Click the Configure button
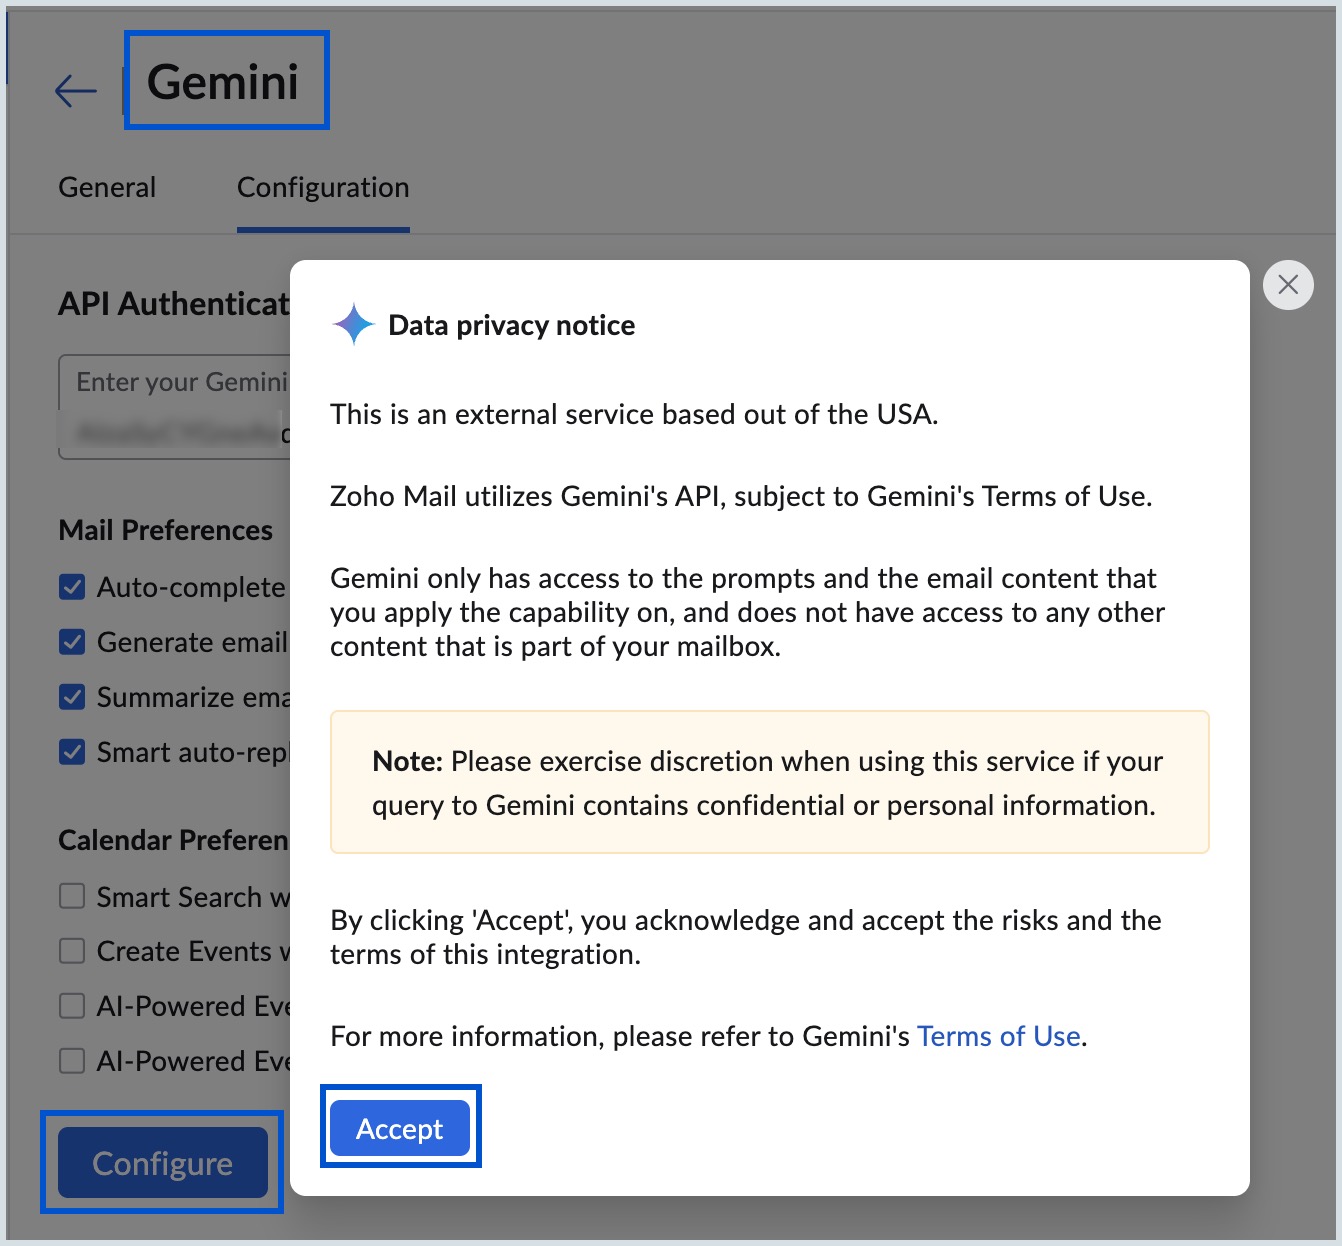1342x1246 pixels. click(x=161, y=1163)
